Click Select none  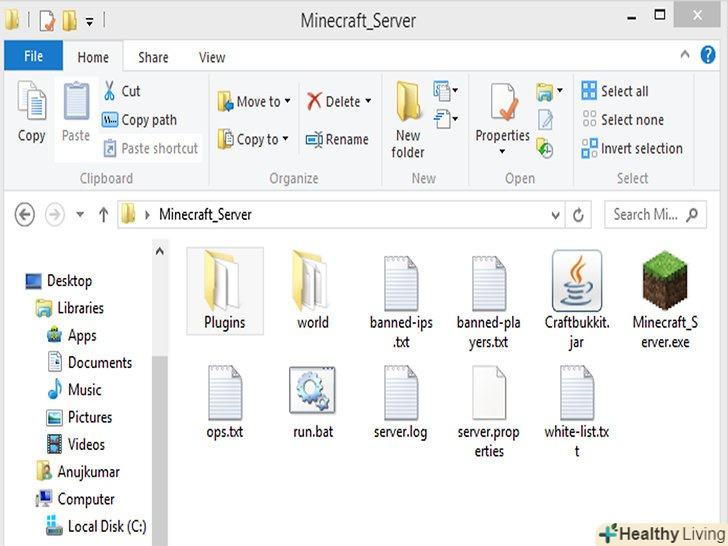(x=623, y=120)
